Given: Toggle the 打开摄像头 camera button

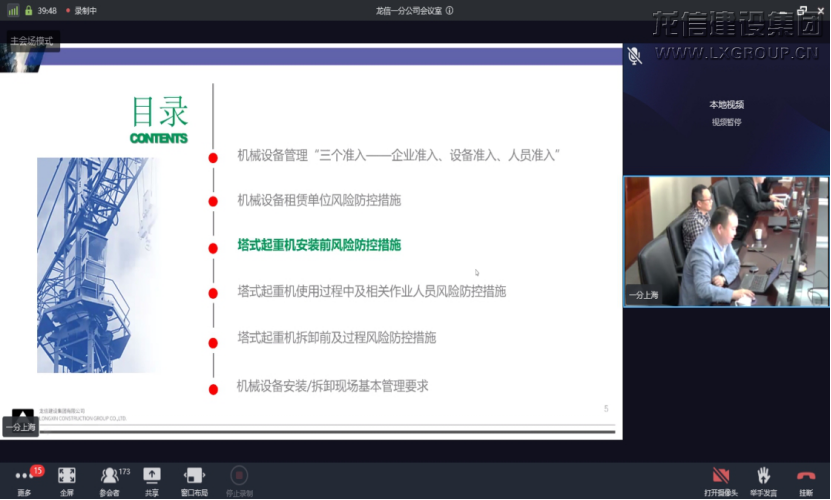Looking at the screenshot, I should pyautogui.click(x=720, y=476).
